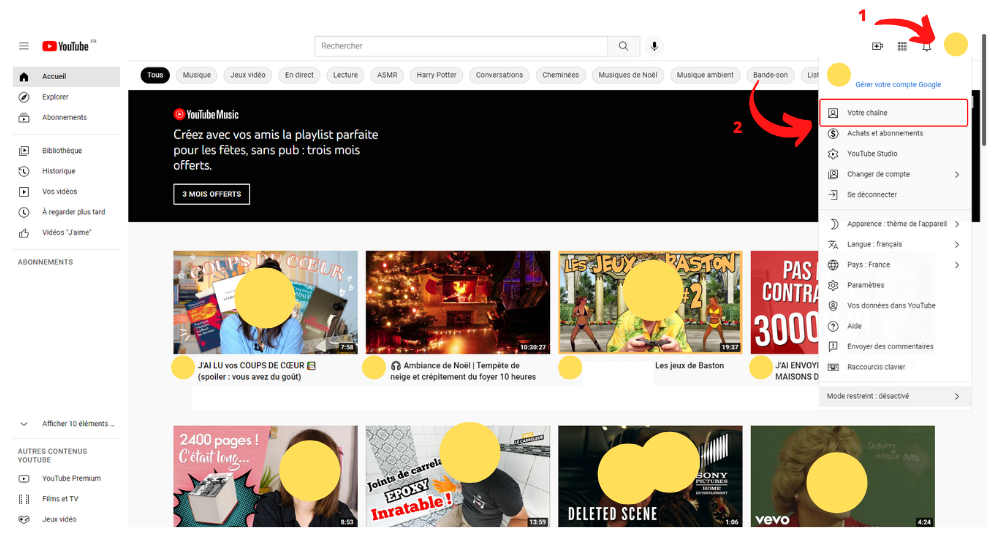Click the 3 MOIS OFFERTS button
Screen dimensions: 1000x560
point(212,194)
